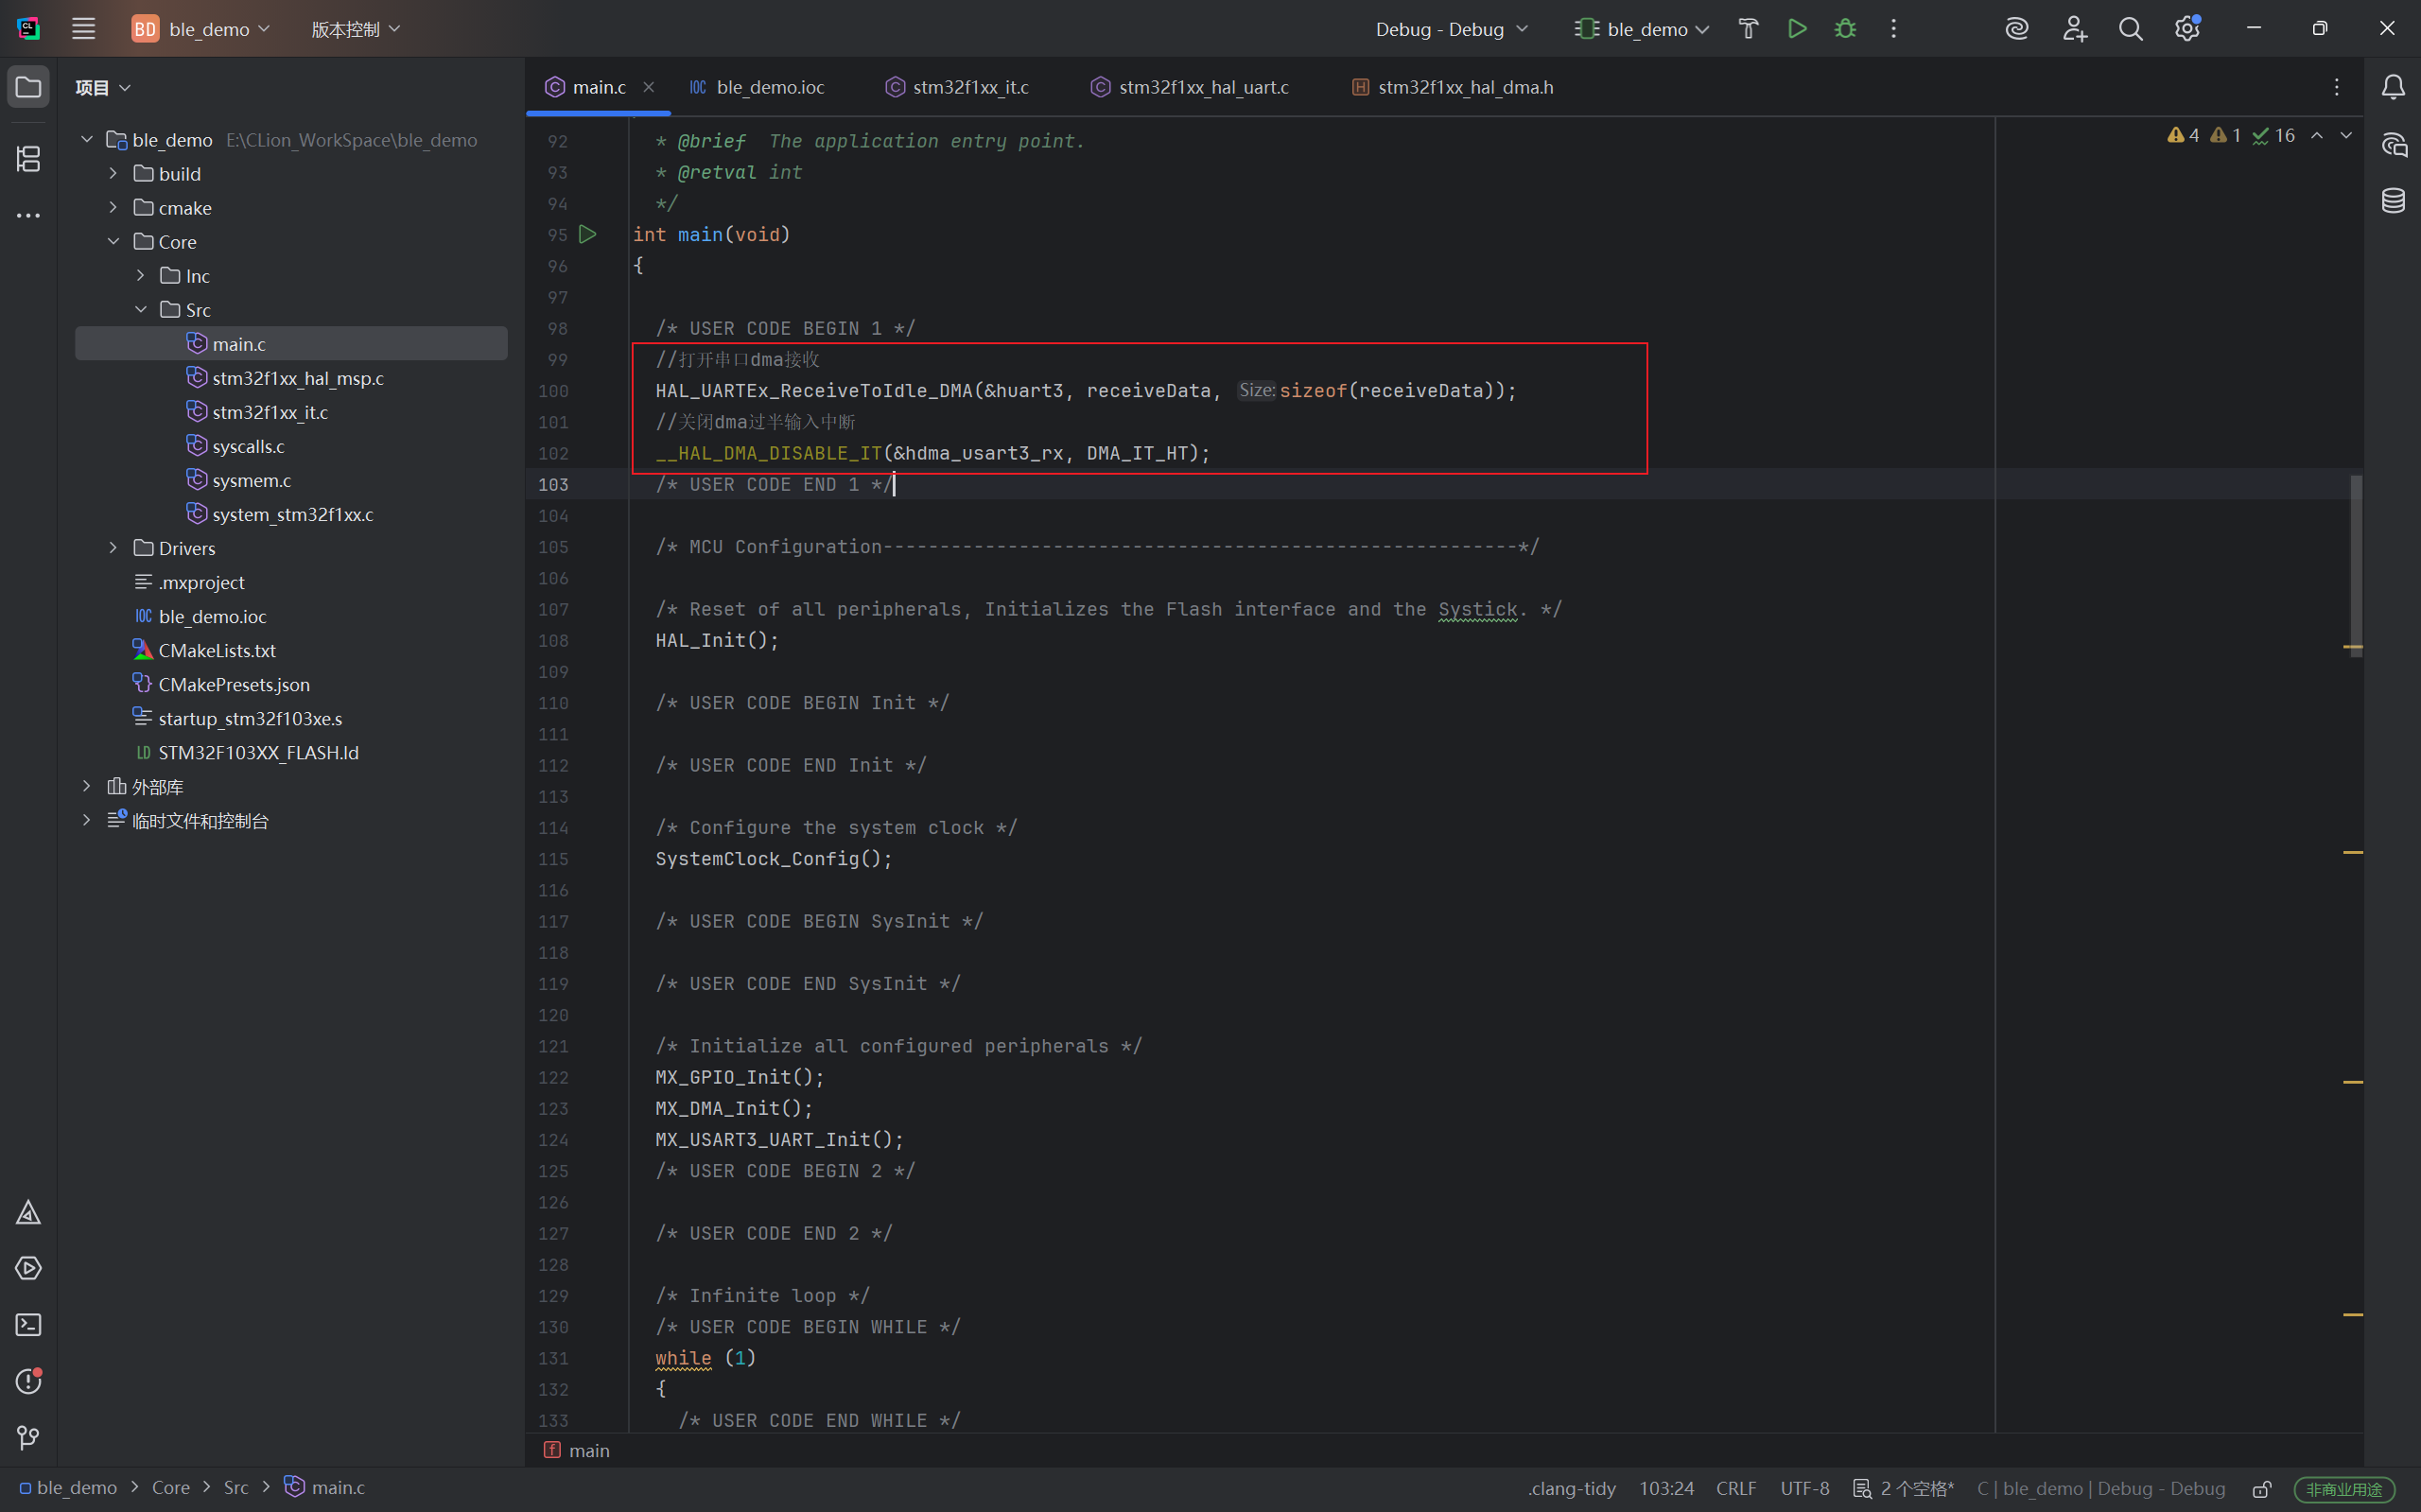The image size is (2421, 1512).
Task: Click the Build hammer icon
Action: (1748, 29)
